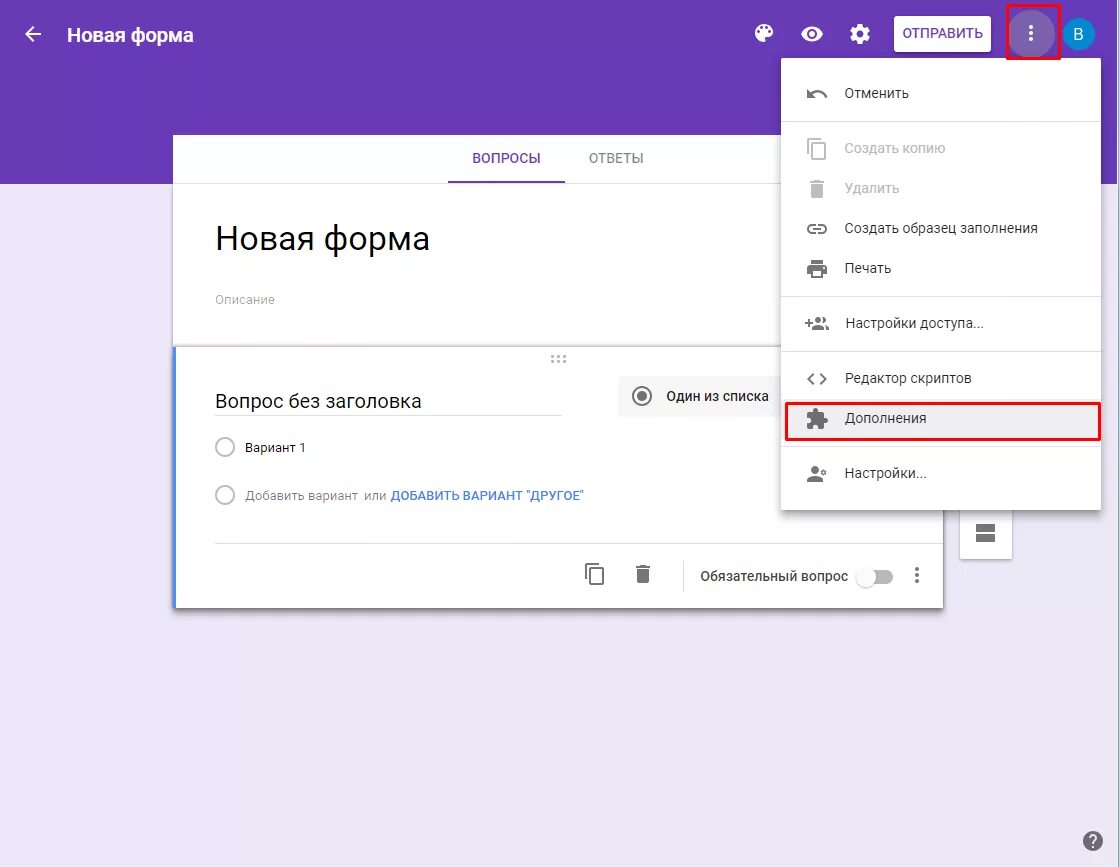The image size is (1119, 867).
Task: Select radio button for Вариант 1
Action: pos(225,447)
